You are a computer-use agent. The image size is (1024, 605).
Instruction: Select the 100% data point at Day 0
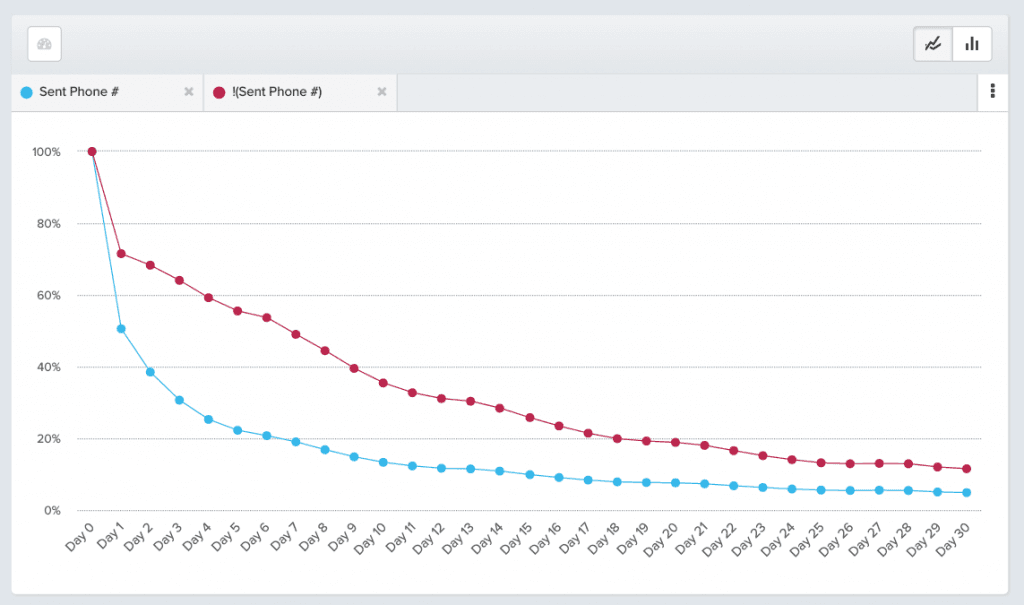pyautogui.click(x=92, y=152)
